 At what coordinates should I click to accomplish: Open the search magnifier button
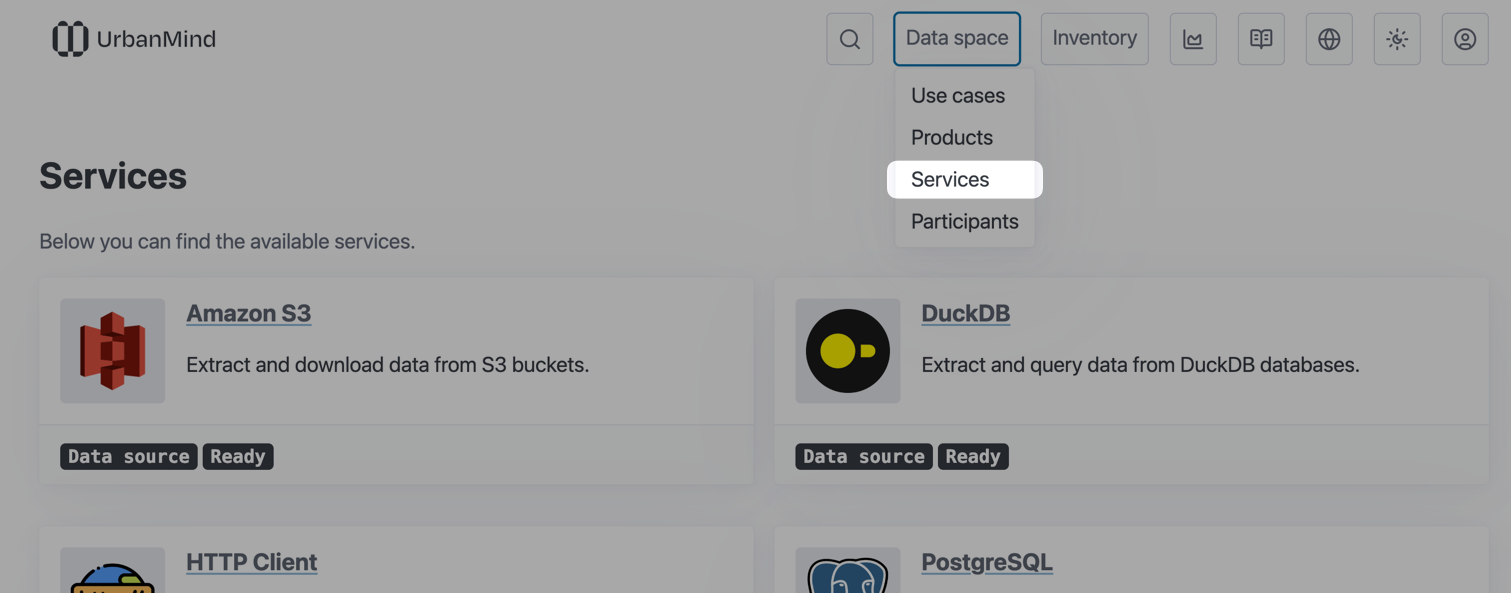point(850,39)
